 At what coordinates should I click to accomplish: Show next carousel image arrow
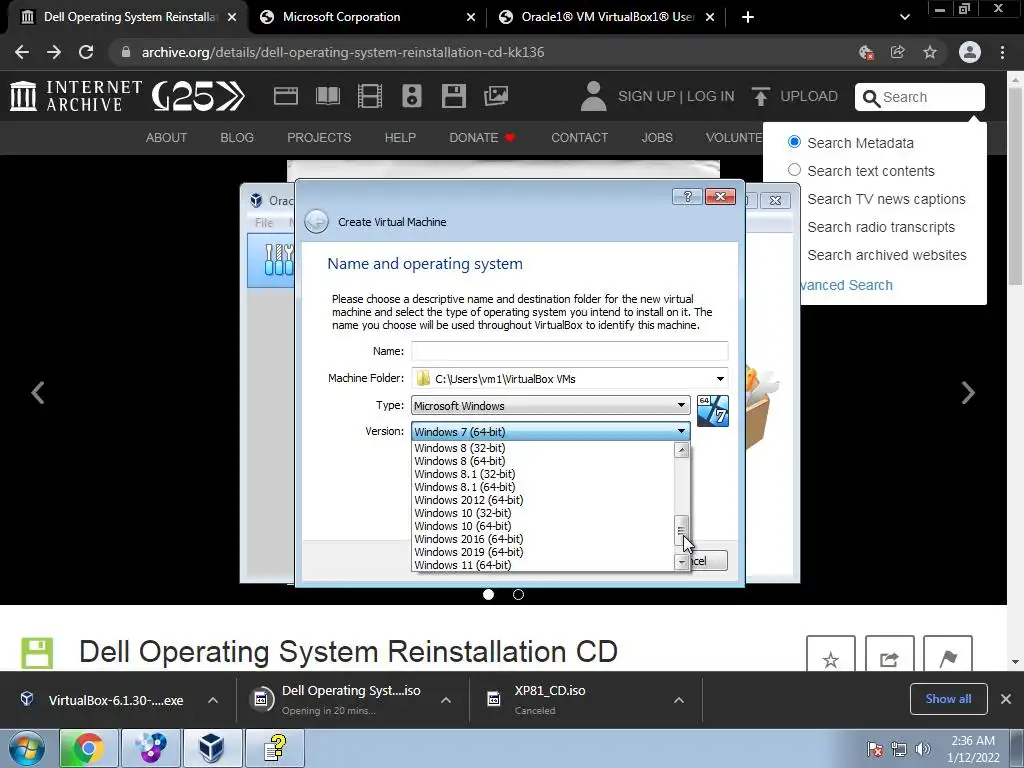point(968,392)
